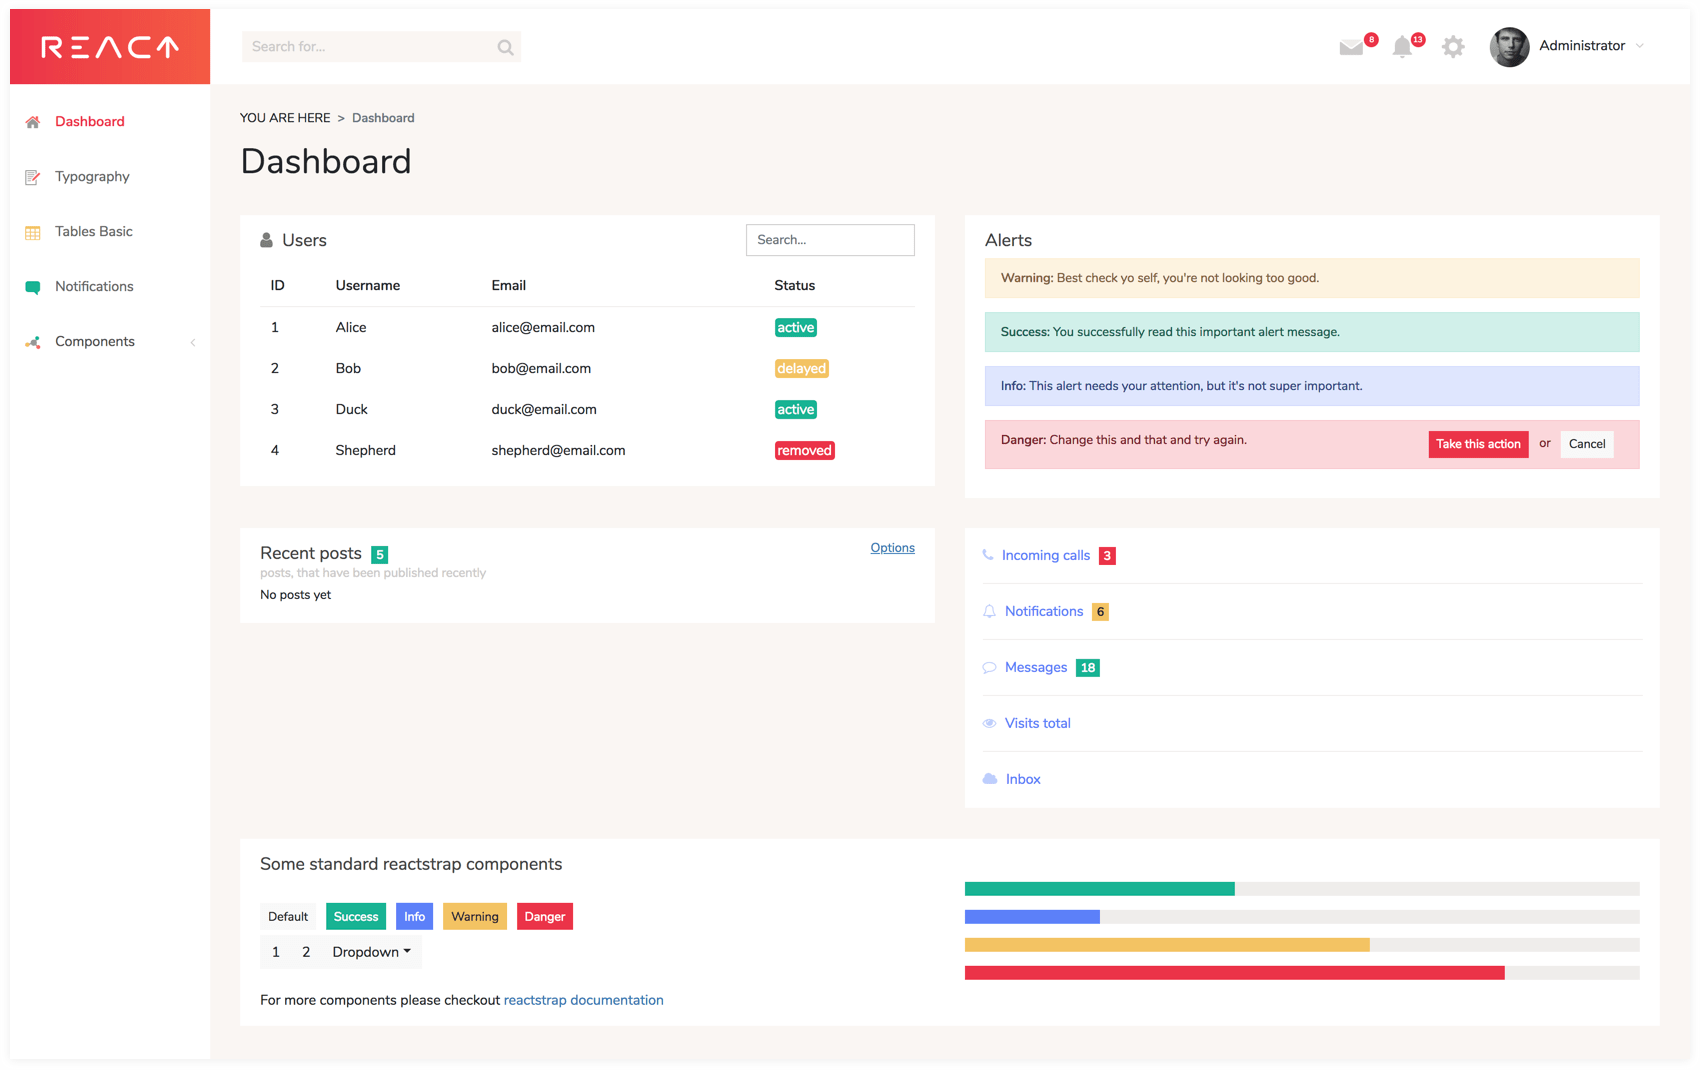1700x1070 pixels.
Task: Open the Tables Basic page
Action: pyautogui.click(x=93, y=231)
